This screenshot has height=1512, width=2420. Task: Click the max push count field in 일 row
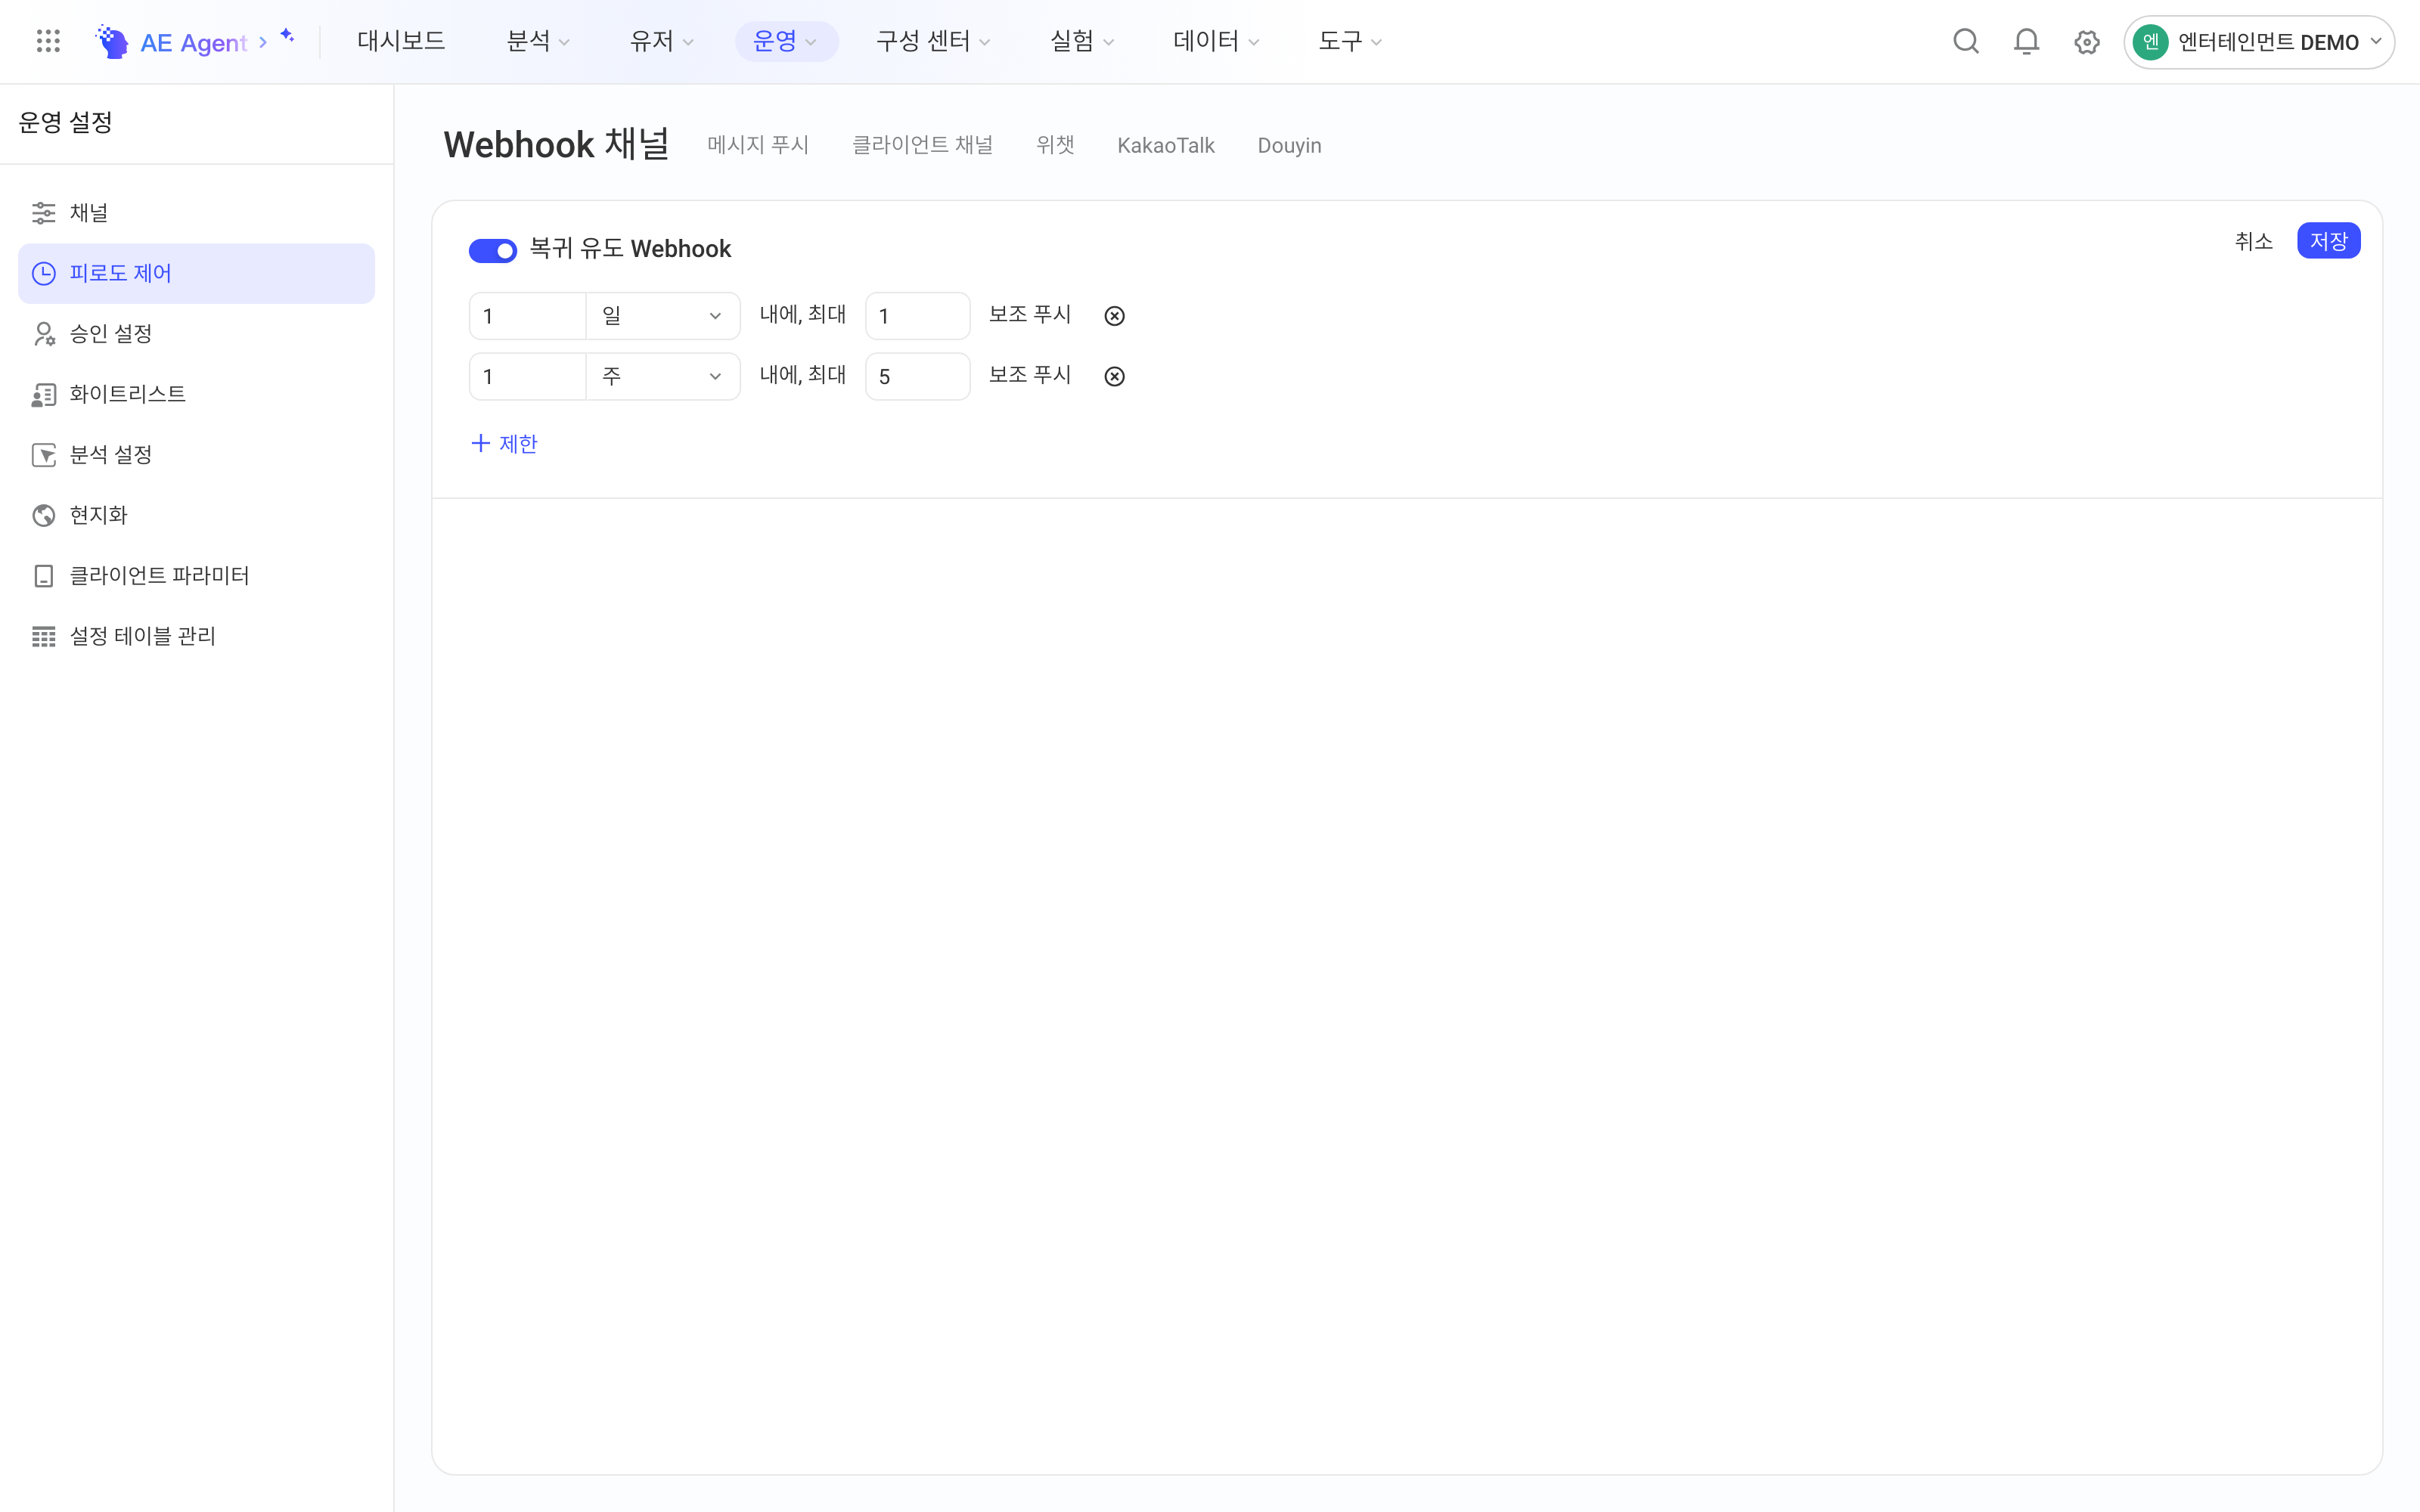point(917,316)
